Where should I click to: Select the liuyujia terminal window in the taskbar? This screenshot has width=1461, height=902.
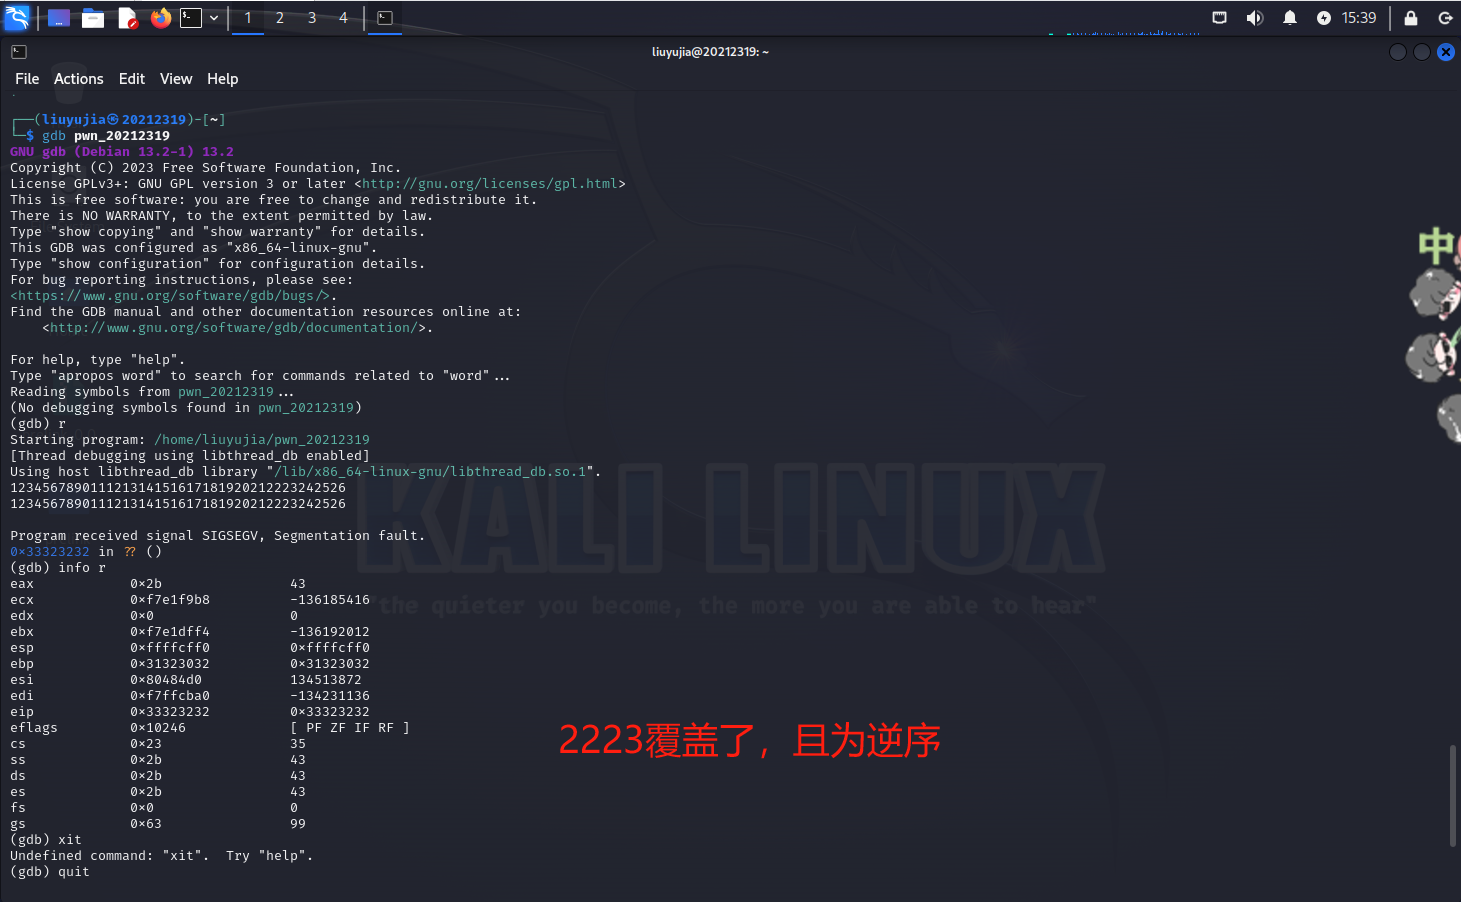(x=385, y=17)
